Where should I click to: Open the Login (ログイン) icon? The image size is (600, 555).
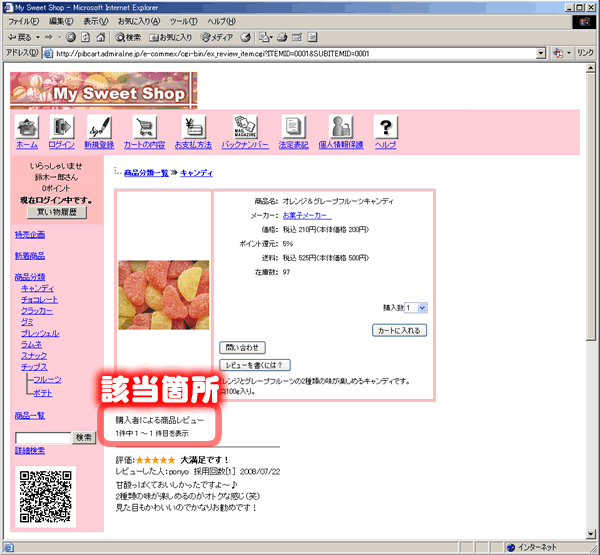(x=62, y=127)
